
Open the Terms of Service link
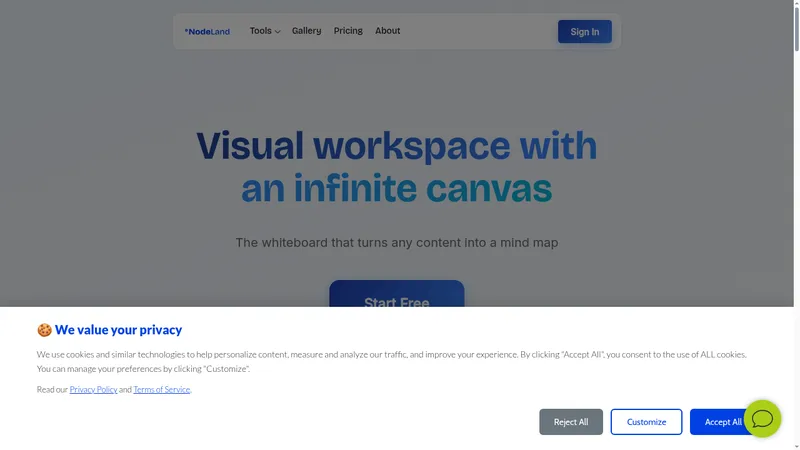pyautogui.click(x=162, y=389)
